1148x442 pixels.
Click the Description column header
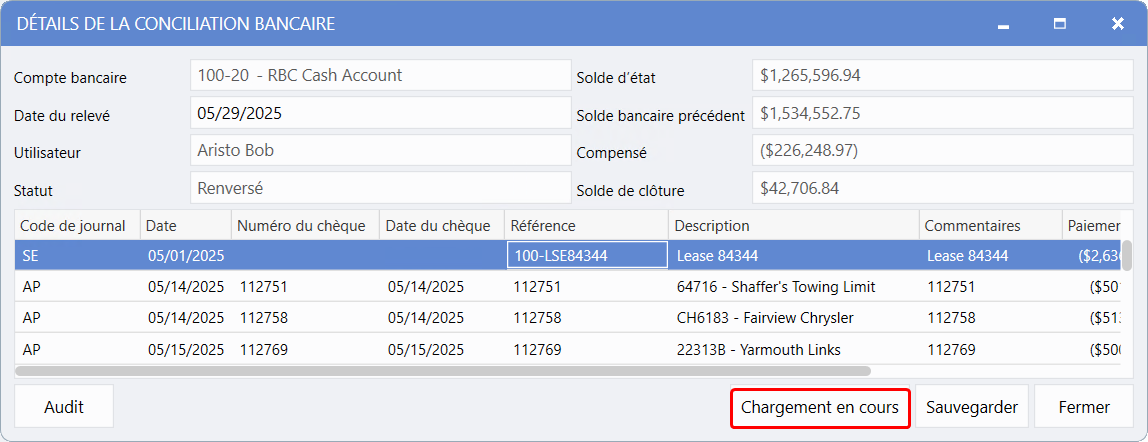click(792, 226)
